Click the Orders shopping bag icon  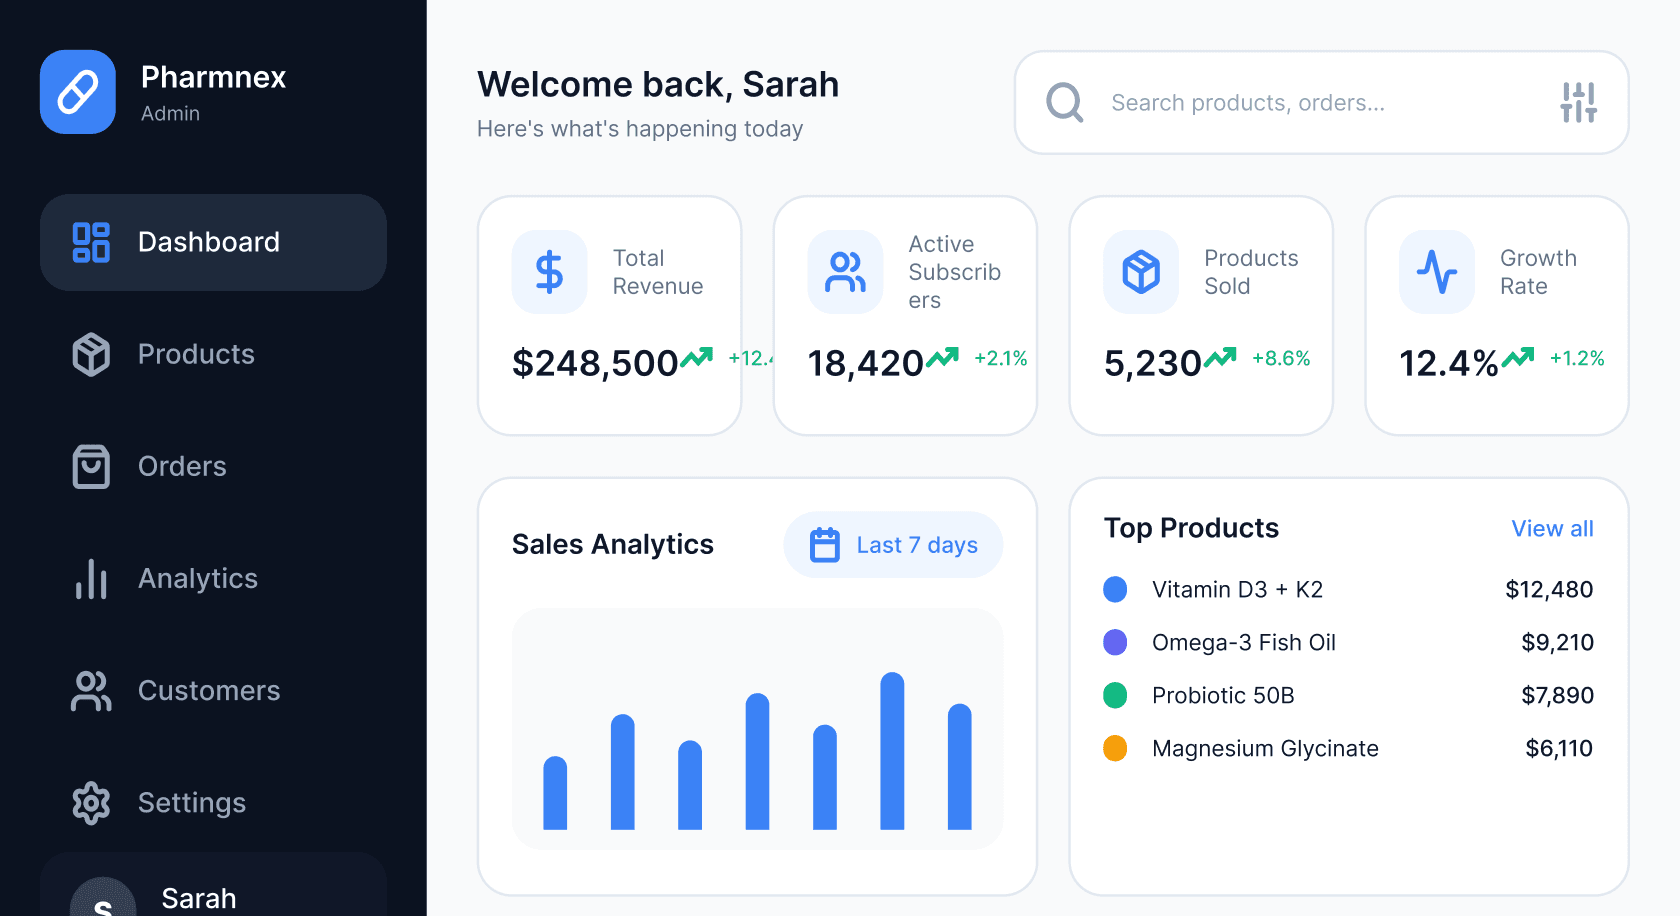(91, 467)
